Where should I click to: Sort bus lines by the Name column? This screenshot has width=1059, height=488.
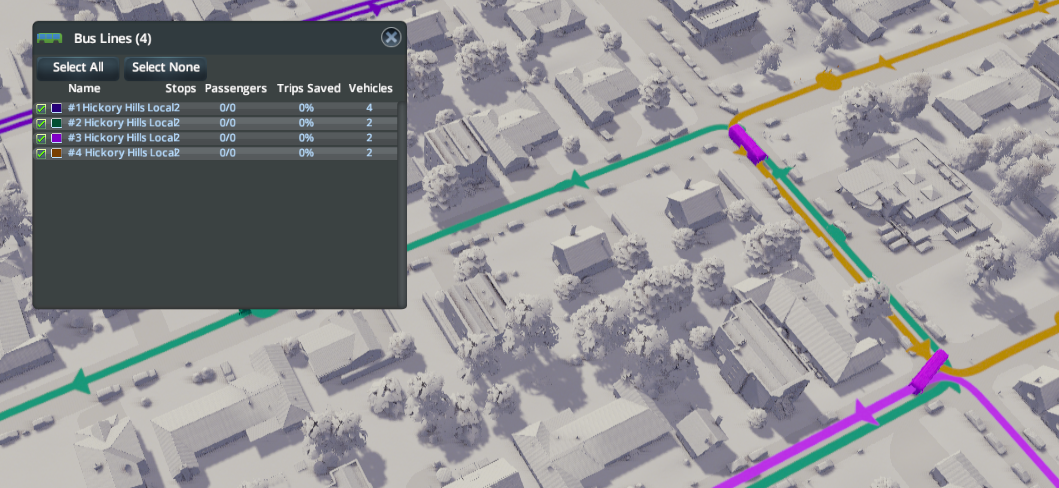pyautogui.click(x=84, y=89)
